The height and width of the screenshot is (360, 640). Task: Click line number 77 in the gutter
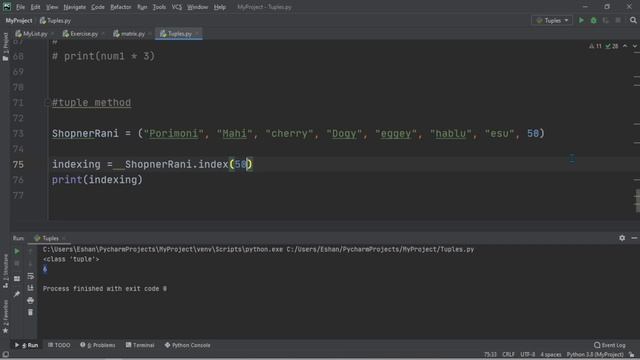18,196
